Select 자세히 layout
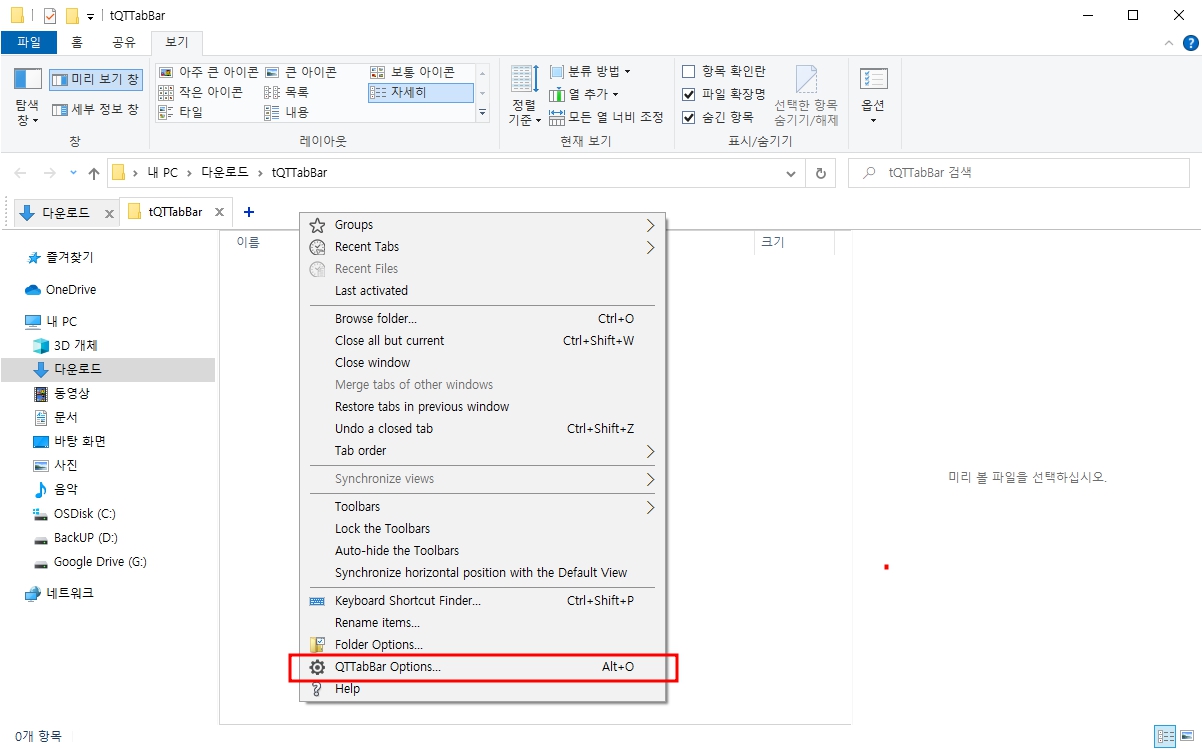Image resolution: width=1203 pixels, height=749 pixels. [420, 92]
